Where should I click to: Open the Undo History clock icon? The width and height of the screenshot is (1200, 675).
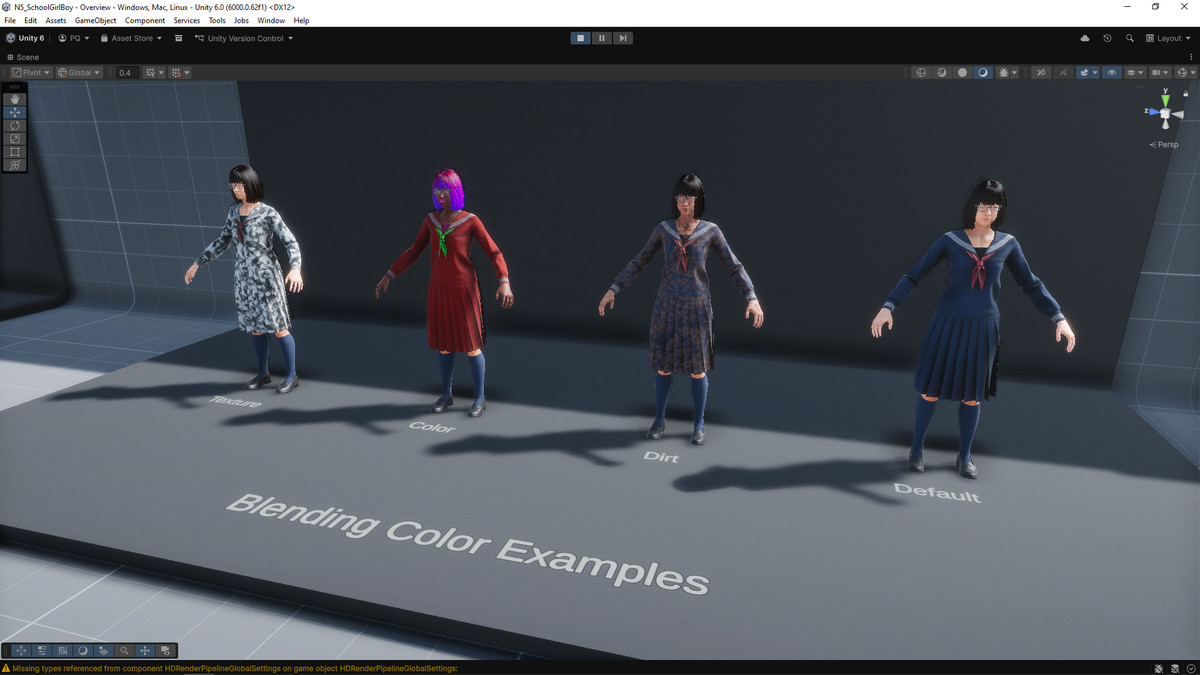click(x=1107, y=38)
